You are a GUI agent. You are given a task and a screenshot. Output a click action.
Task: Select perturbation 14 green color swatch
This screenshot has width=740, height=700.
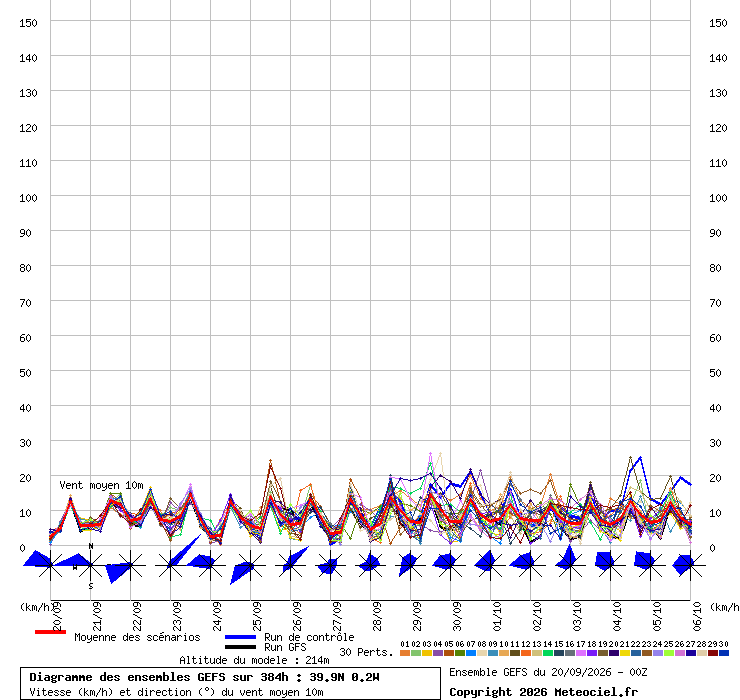click(548, 653)
